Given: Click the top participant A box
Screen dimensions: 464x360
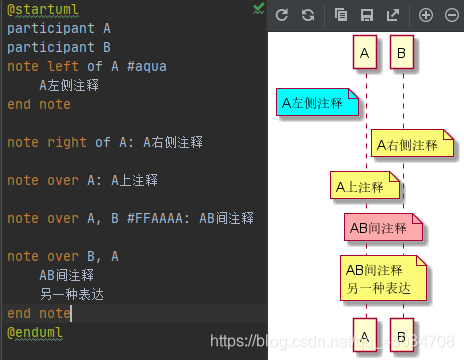Looking at the screenshot, I should tap(365, 52).
